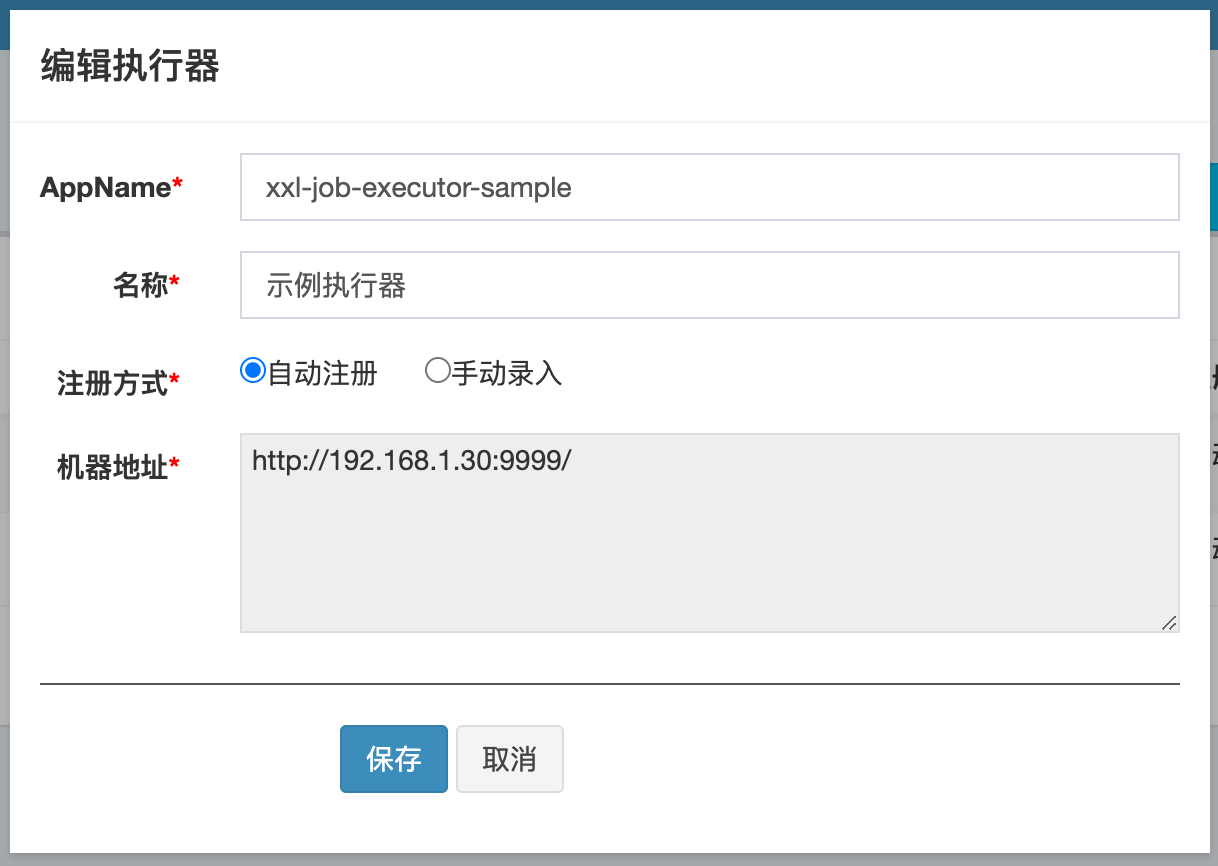Click the divider line above 保存
The image size is (1218, 866).
pos(609,684)
